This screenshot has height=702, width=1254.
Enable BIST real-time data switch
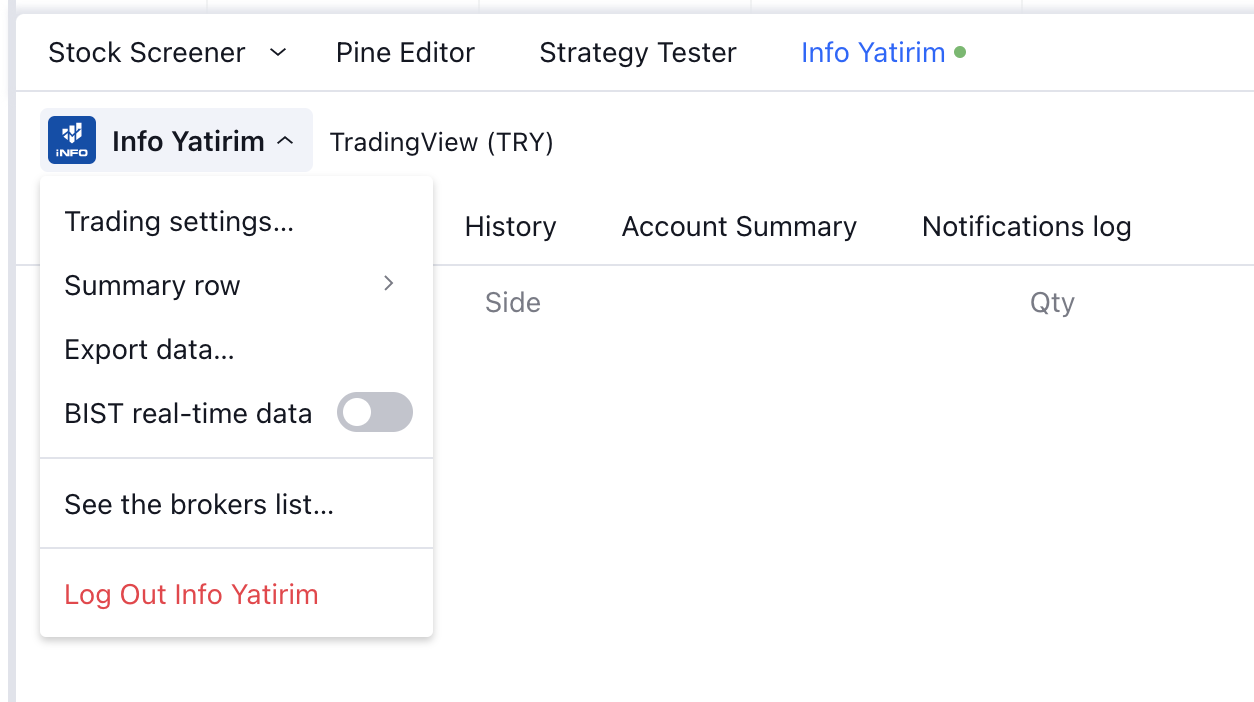375,412
